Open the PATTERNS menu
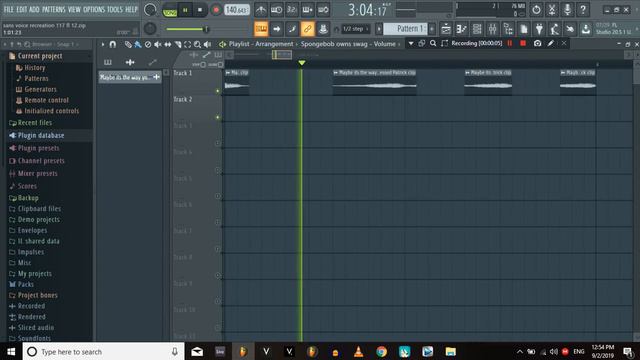The height and width of the screenshot is (360, 640). [x=53, y=9]
